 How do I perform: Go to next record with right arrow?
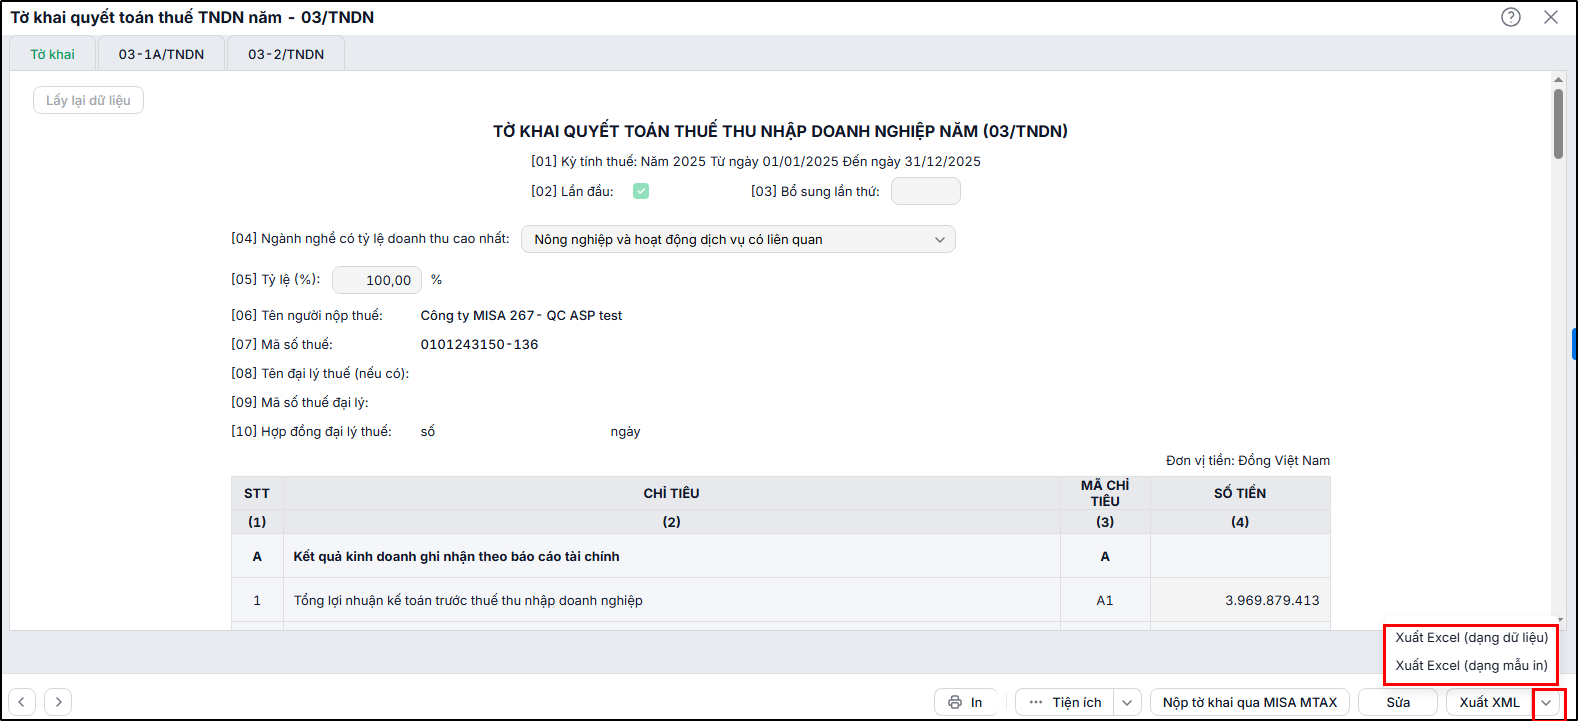58,702
